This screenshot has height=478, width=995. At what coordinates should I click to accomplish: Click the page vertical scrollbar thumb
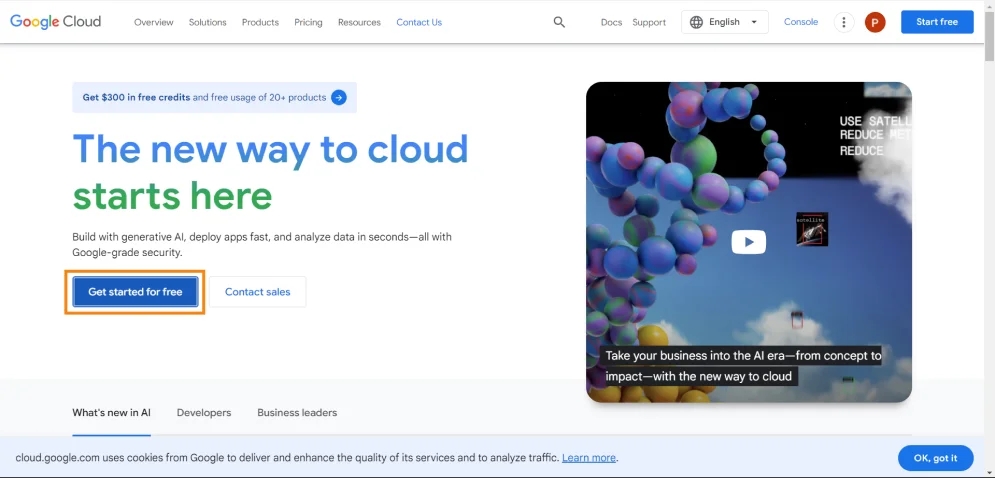point(989,36)
